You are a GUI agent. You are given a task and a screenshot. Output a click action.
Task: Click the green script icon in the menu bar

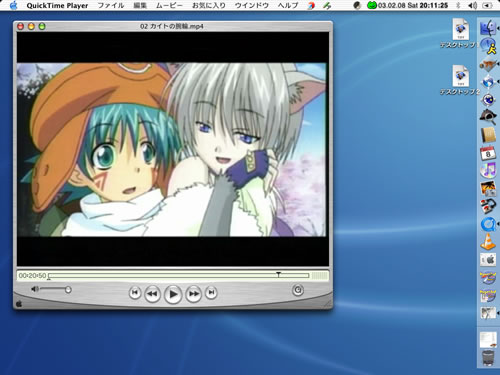[x=327, y=6]
